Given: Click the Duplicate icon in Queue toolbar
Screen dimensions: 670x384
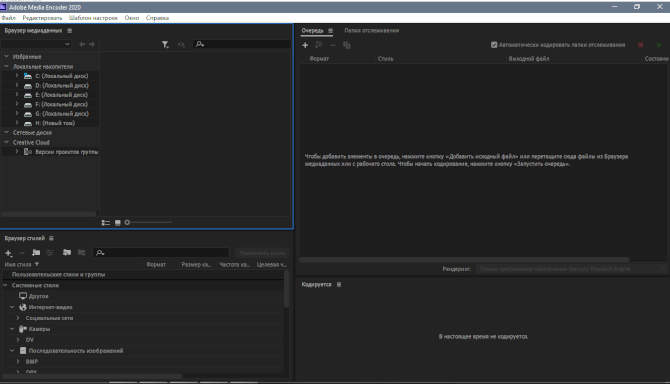Looking at the screenshot, I should (x=347, y=45).
